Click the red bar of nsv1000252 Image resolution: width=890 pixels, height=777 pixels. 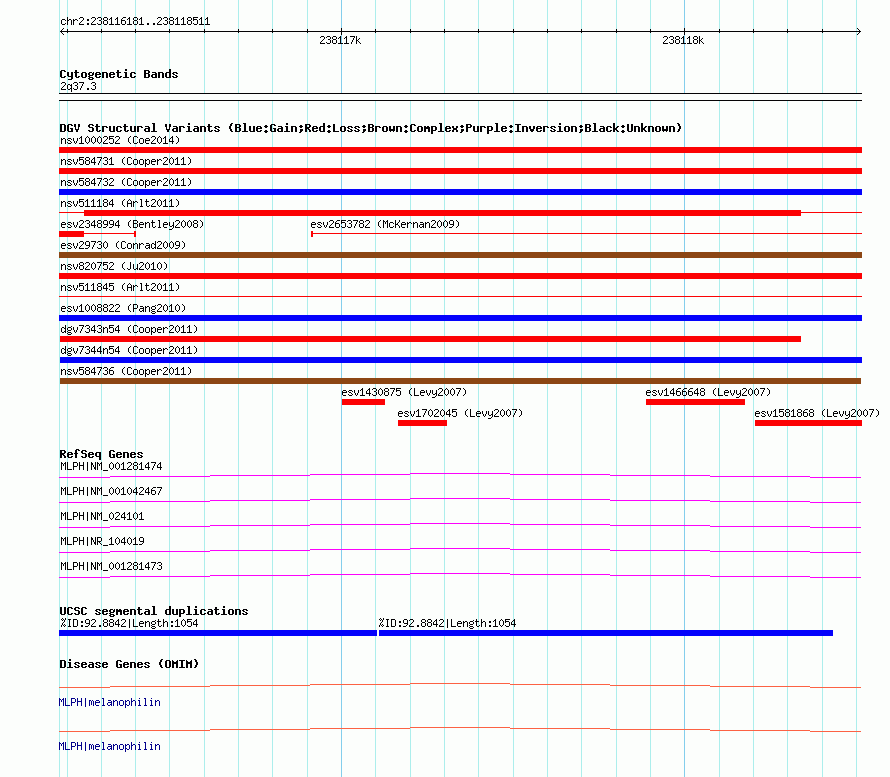[x=460, y=150]
